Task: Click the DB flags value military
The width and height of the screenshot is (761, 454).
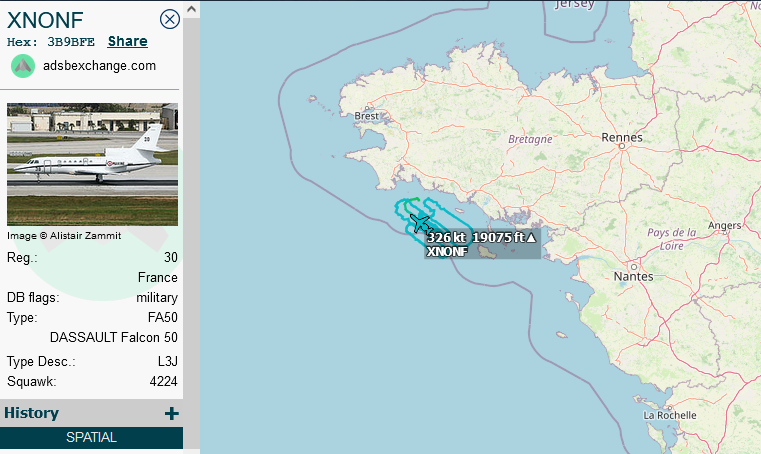Action: point(157,297)
